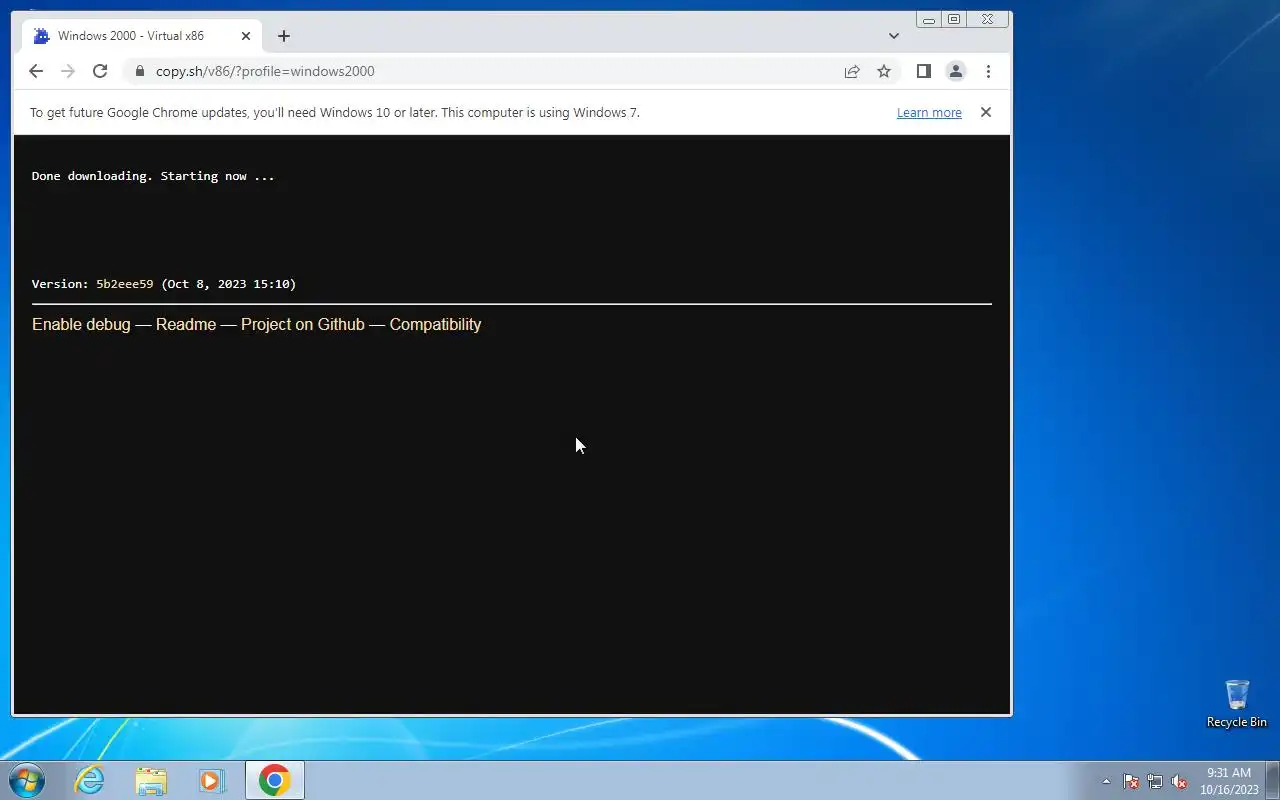The width and height of the screenshot is (1280, 800).
Task: Open a new tab with the plus button
Action: pyautogui.click(x=284, y=36)
